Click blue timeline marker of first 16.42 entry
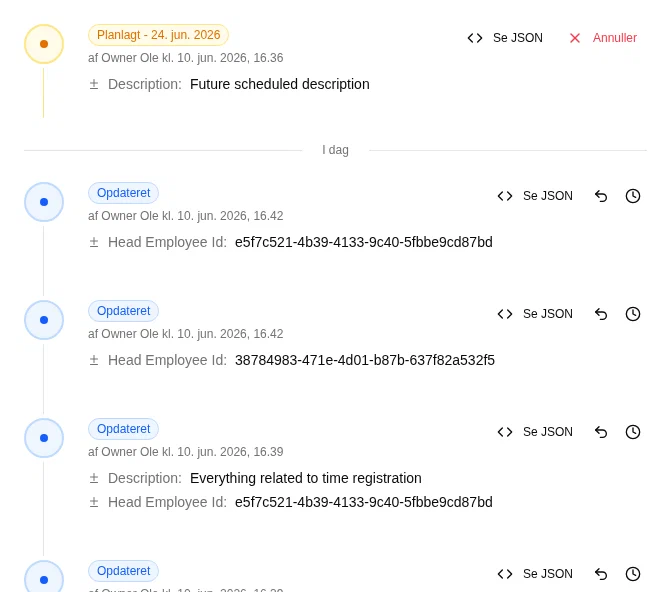 (x=44, y=202)
